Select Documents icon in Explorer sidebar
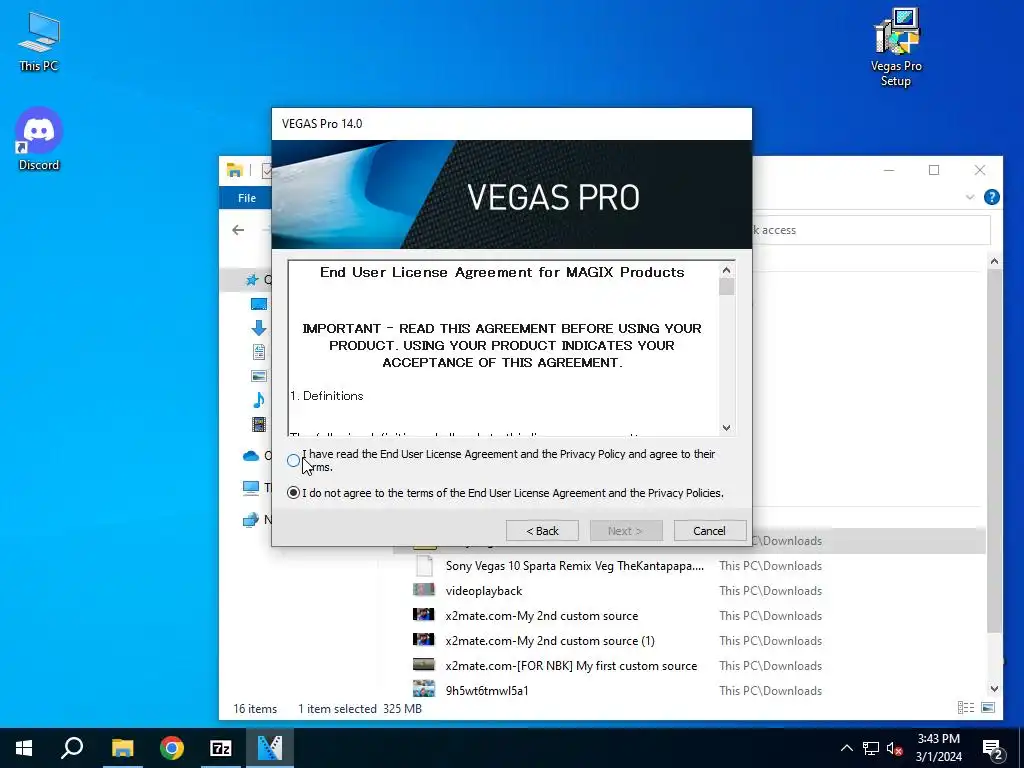 pos(259,352)
